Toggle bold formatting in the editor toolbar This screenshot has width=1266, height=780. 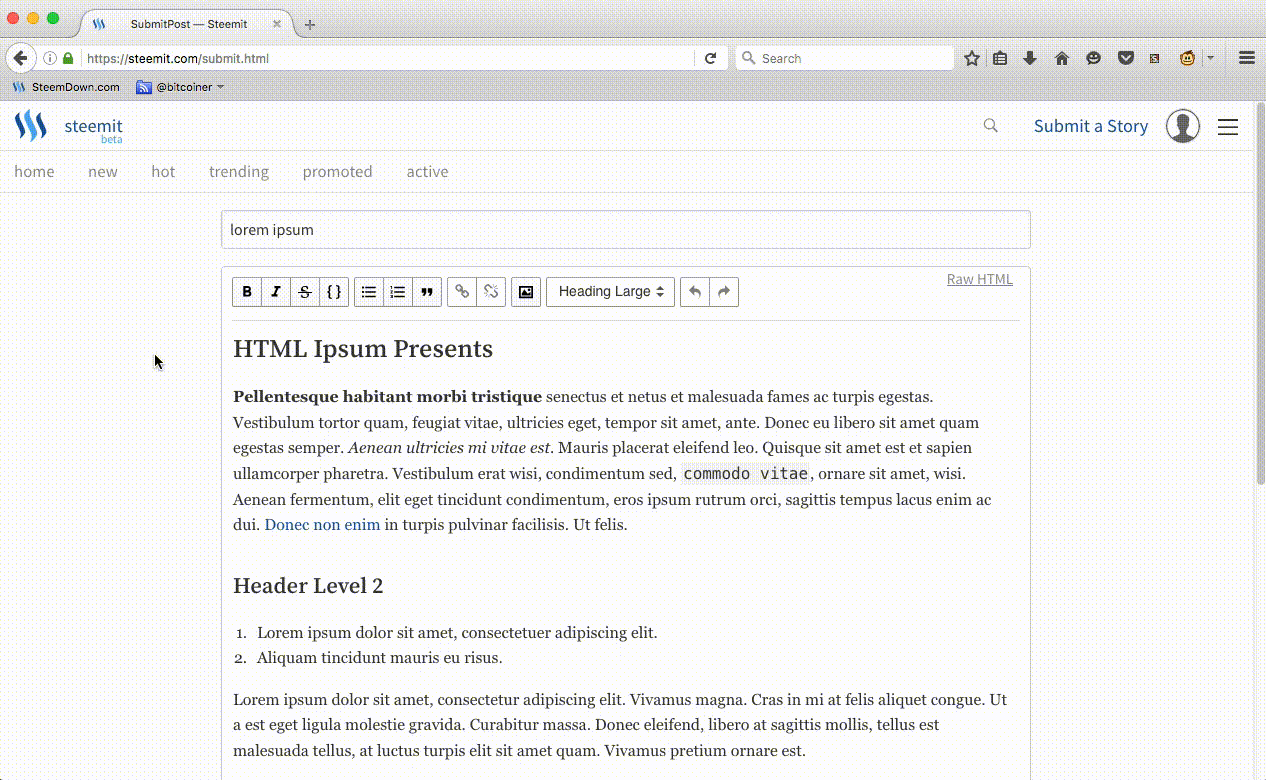pos(247,292)
